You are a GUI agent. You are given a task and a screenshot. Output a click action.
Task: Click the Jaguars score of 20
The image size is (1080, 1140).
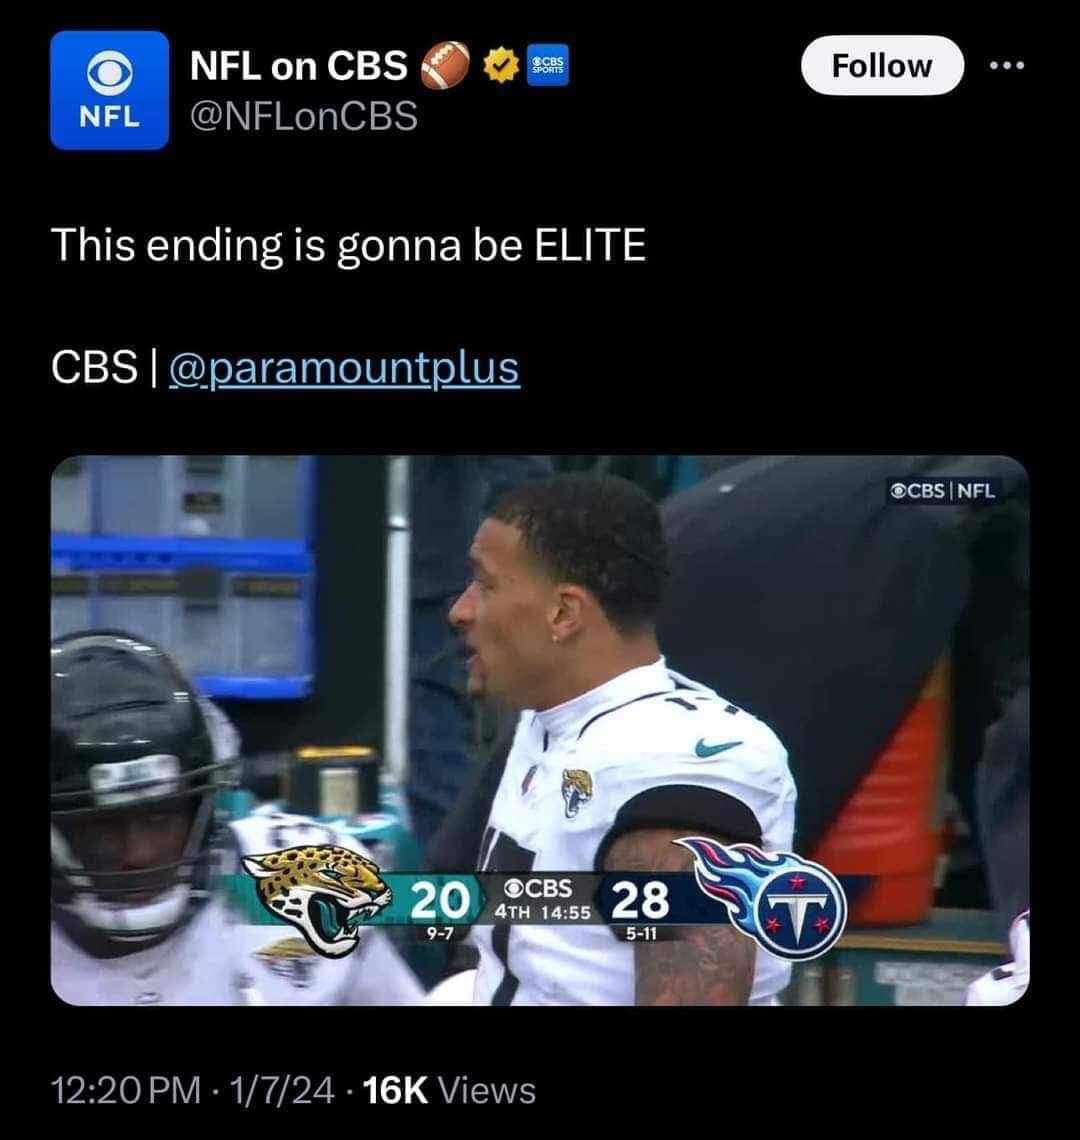[x=440, y=901]
